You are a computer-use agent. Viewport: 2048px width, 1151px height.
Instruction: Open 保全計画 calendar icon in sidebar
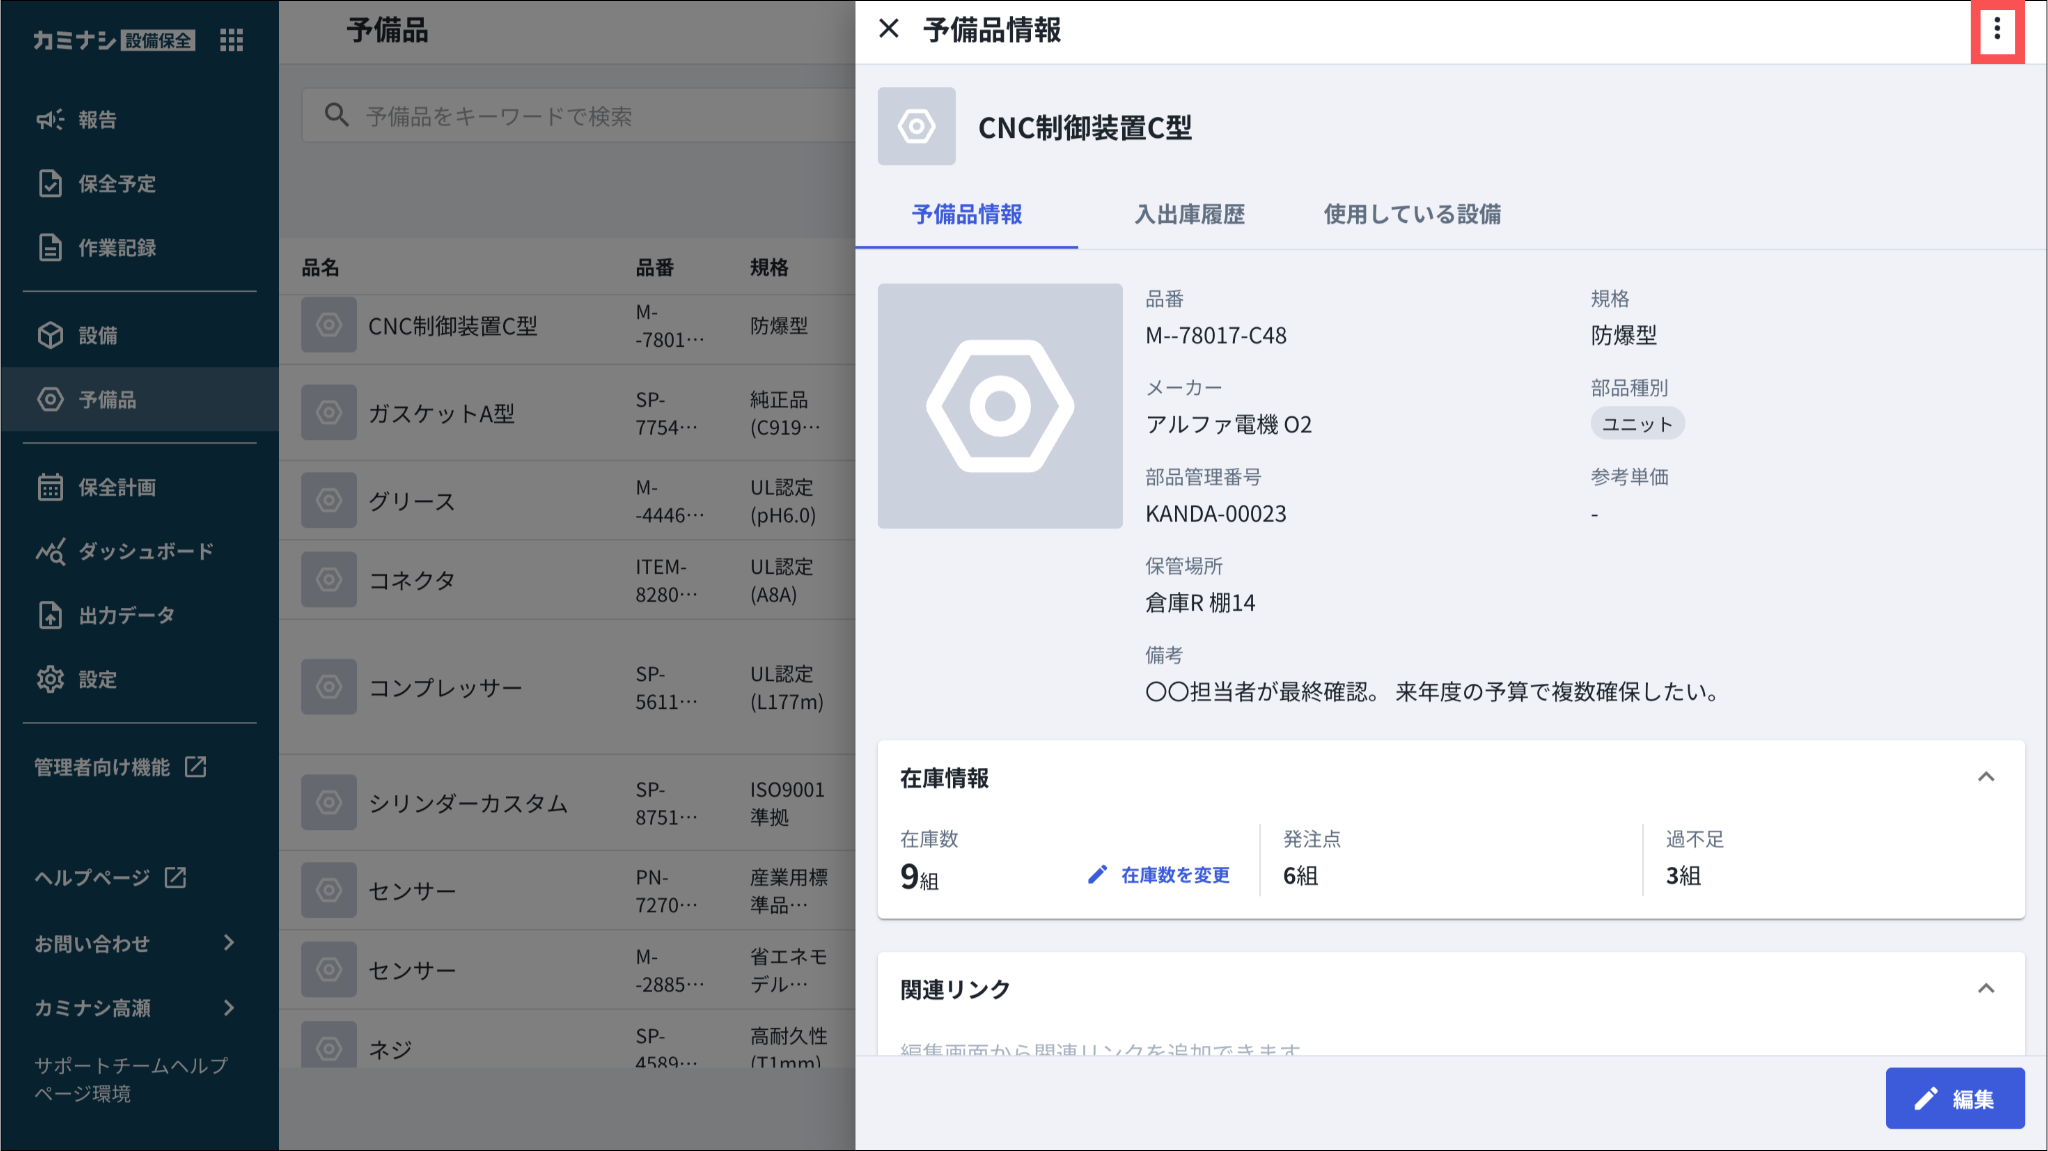50,488
